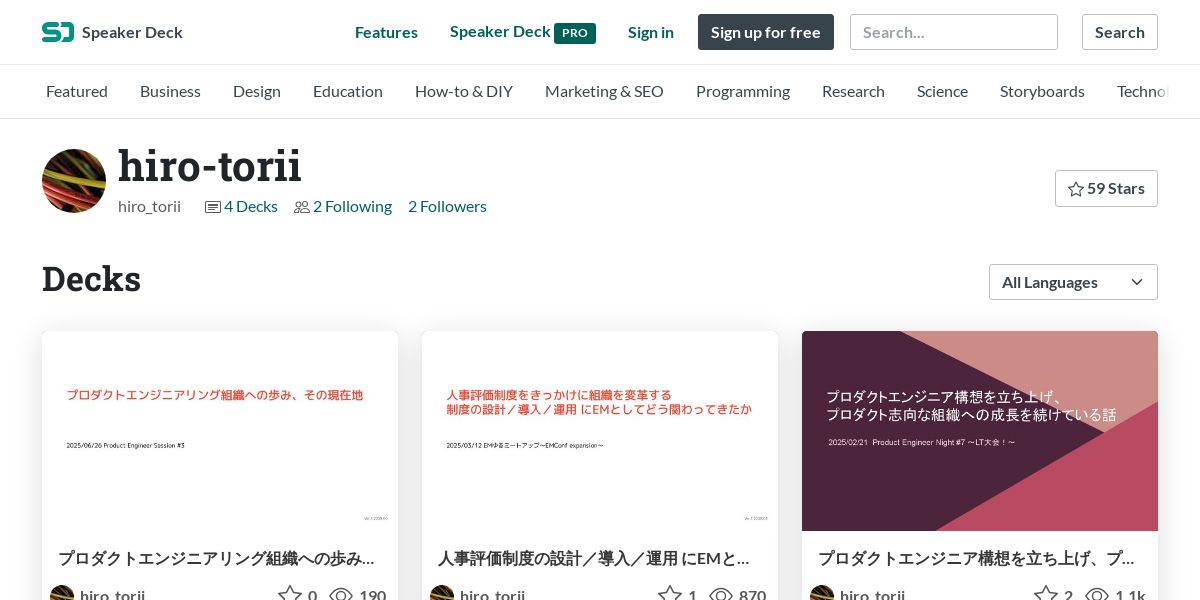Image resolution: width=1200 pixels, height=600 pixels.
Task: Click the hiro_torii username under the heading
Action: pos(149,206)
